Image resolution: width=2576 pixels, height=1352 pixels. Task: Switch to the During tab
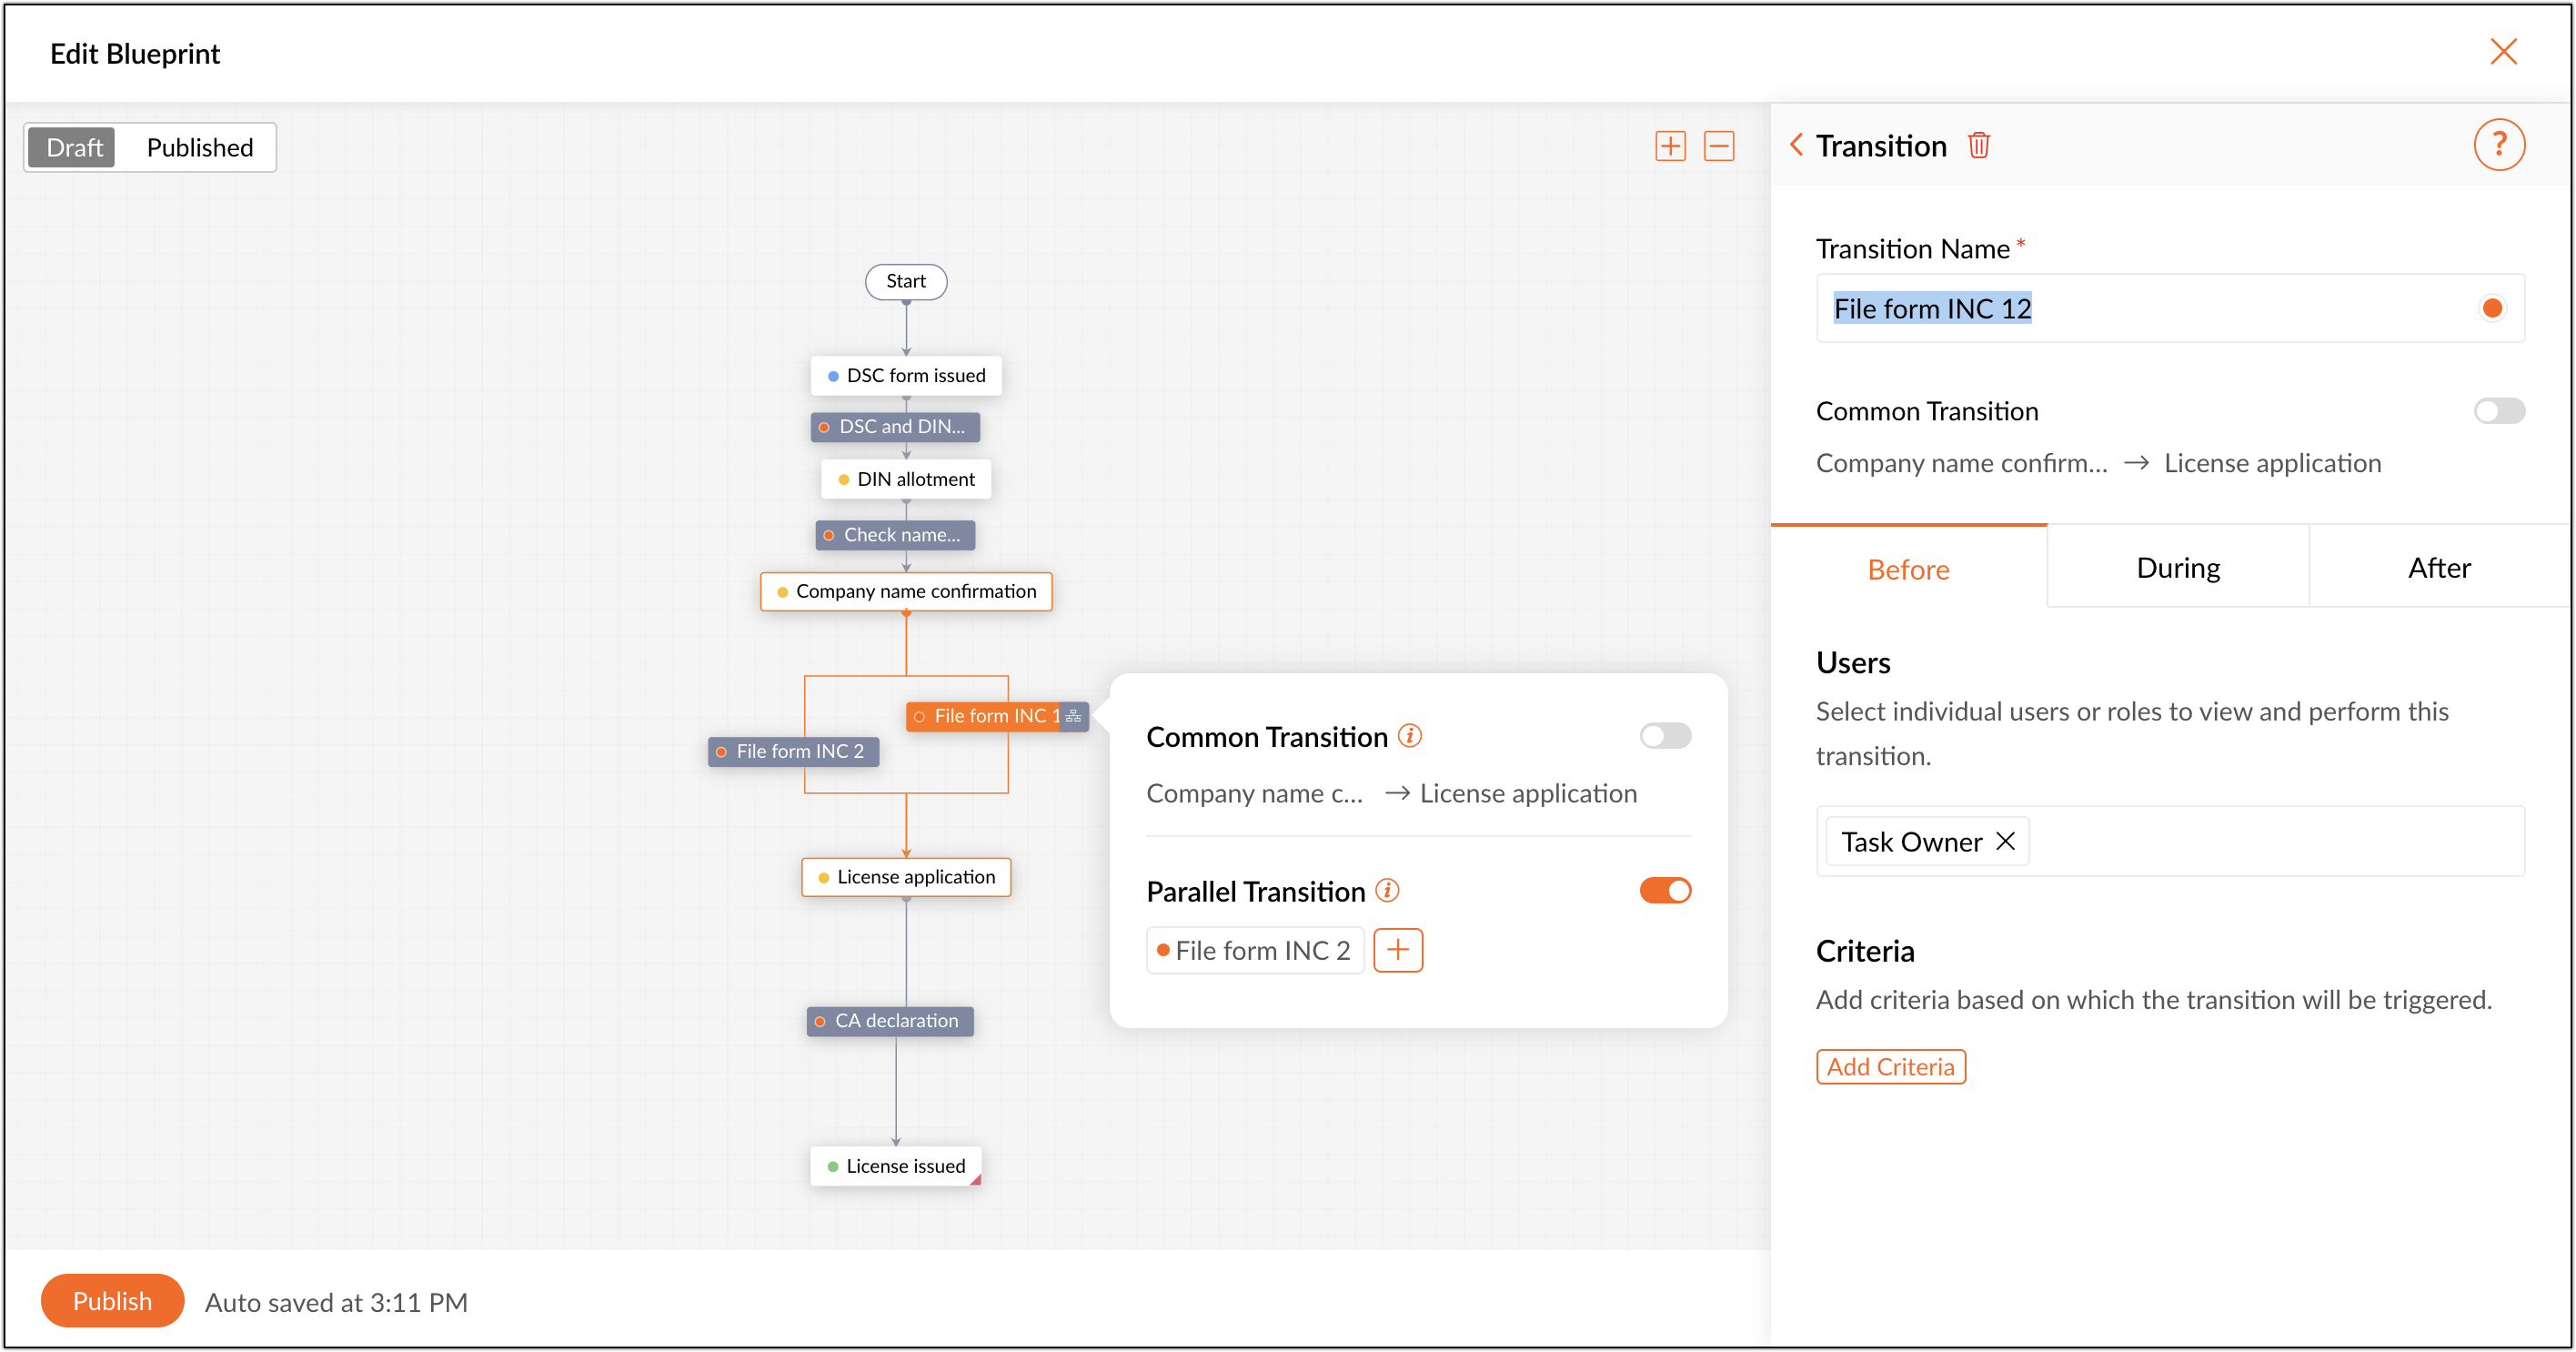(x=2177, y=568)
